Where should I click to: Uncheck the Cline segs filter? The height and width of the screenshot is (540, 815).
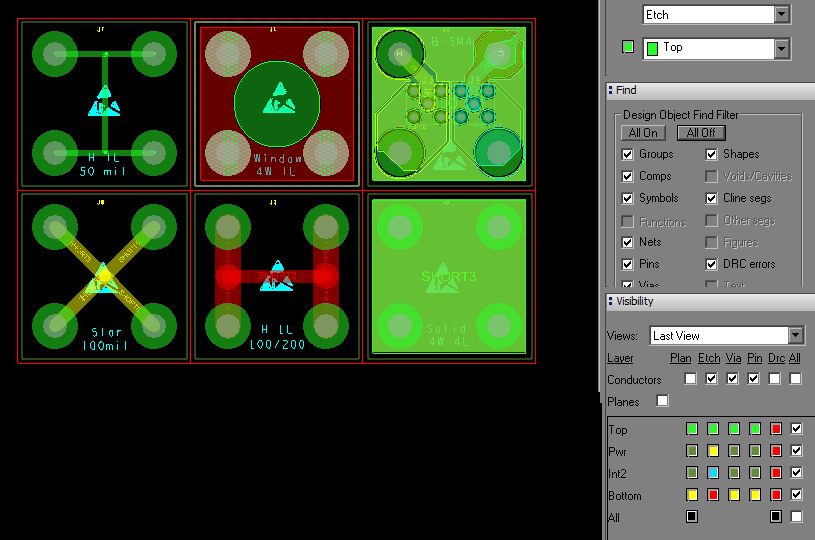pyautogui.click(x=712, y=198)
